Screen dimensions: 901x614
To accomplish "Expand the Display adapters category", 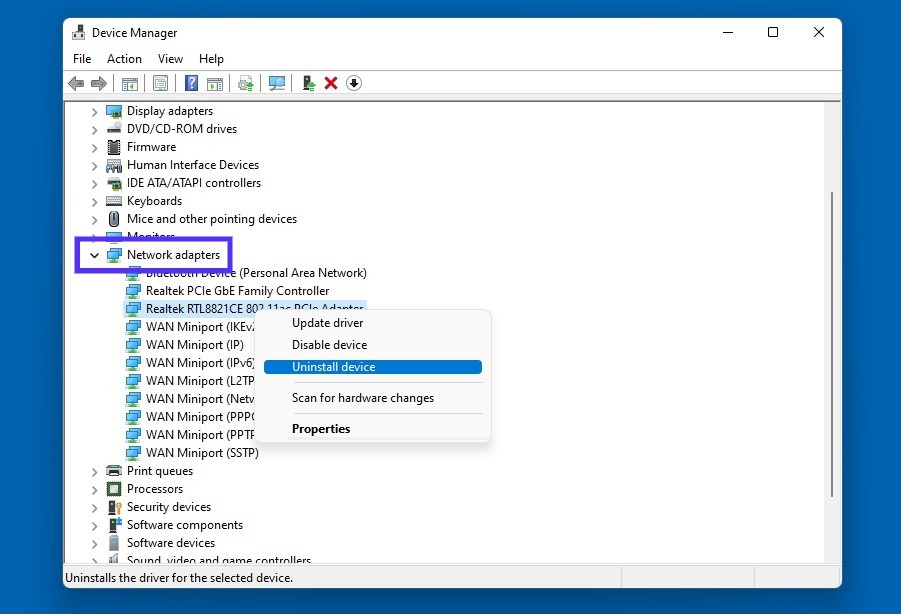I will point(95,111).
